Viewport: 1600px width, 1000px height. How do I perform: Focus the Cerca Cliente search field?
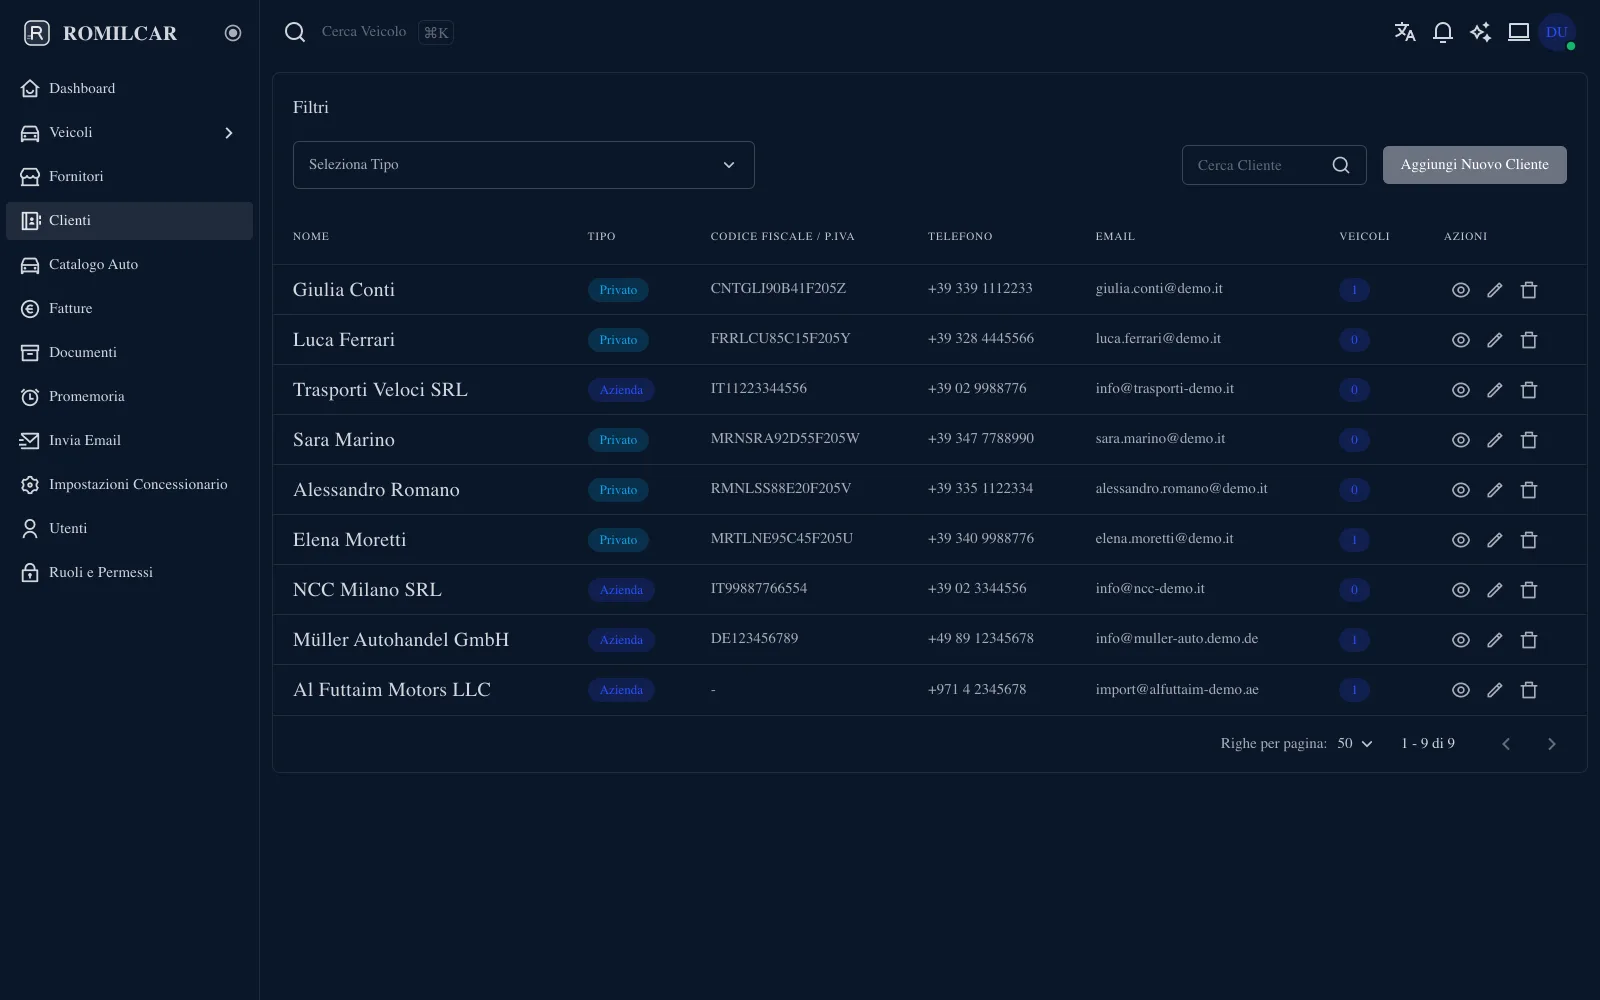1274,165
